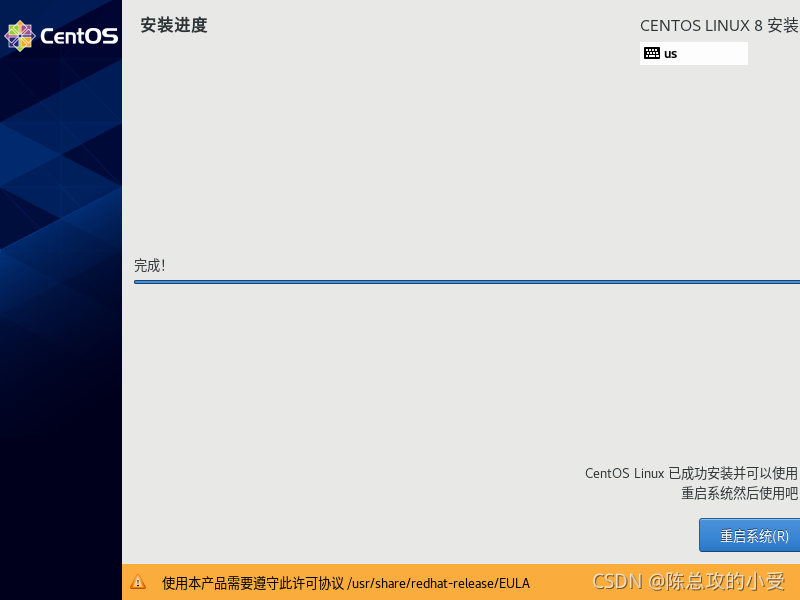
Task: Click the CSDN watermark text
Action: coord(616,582)
